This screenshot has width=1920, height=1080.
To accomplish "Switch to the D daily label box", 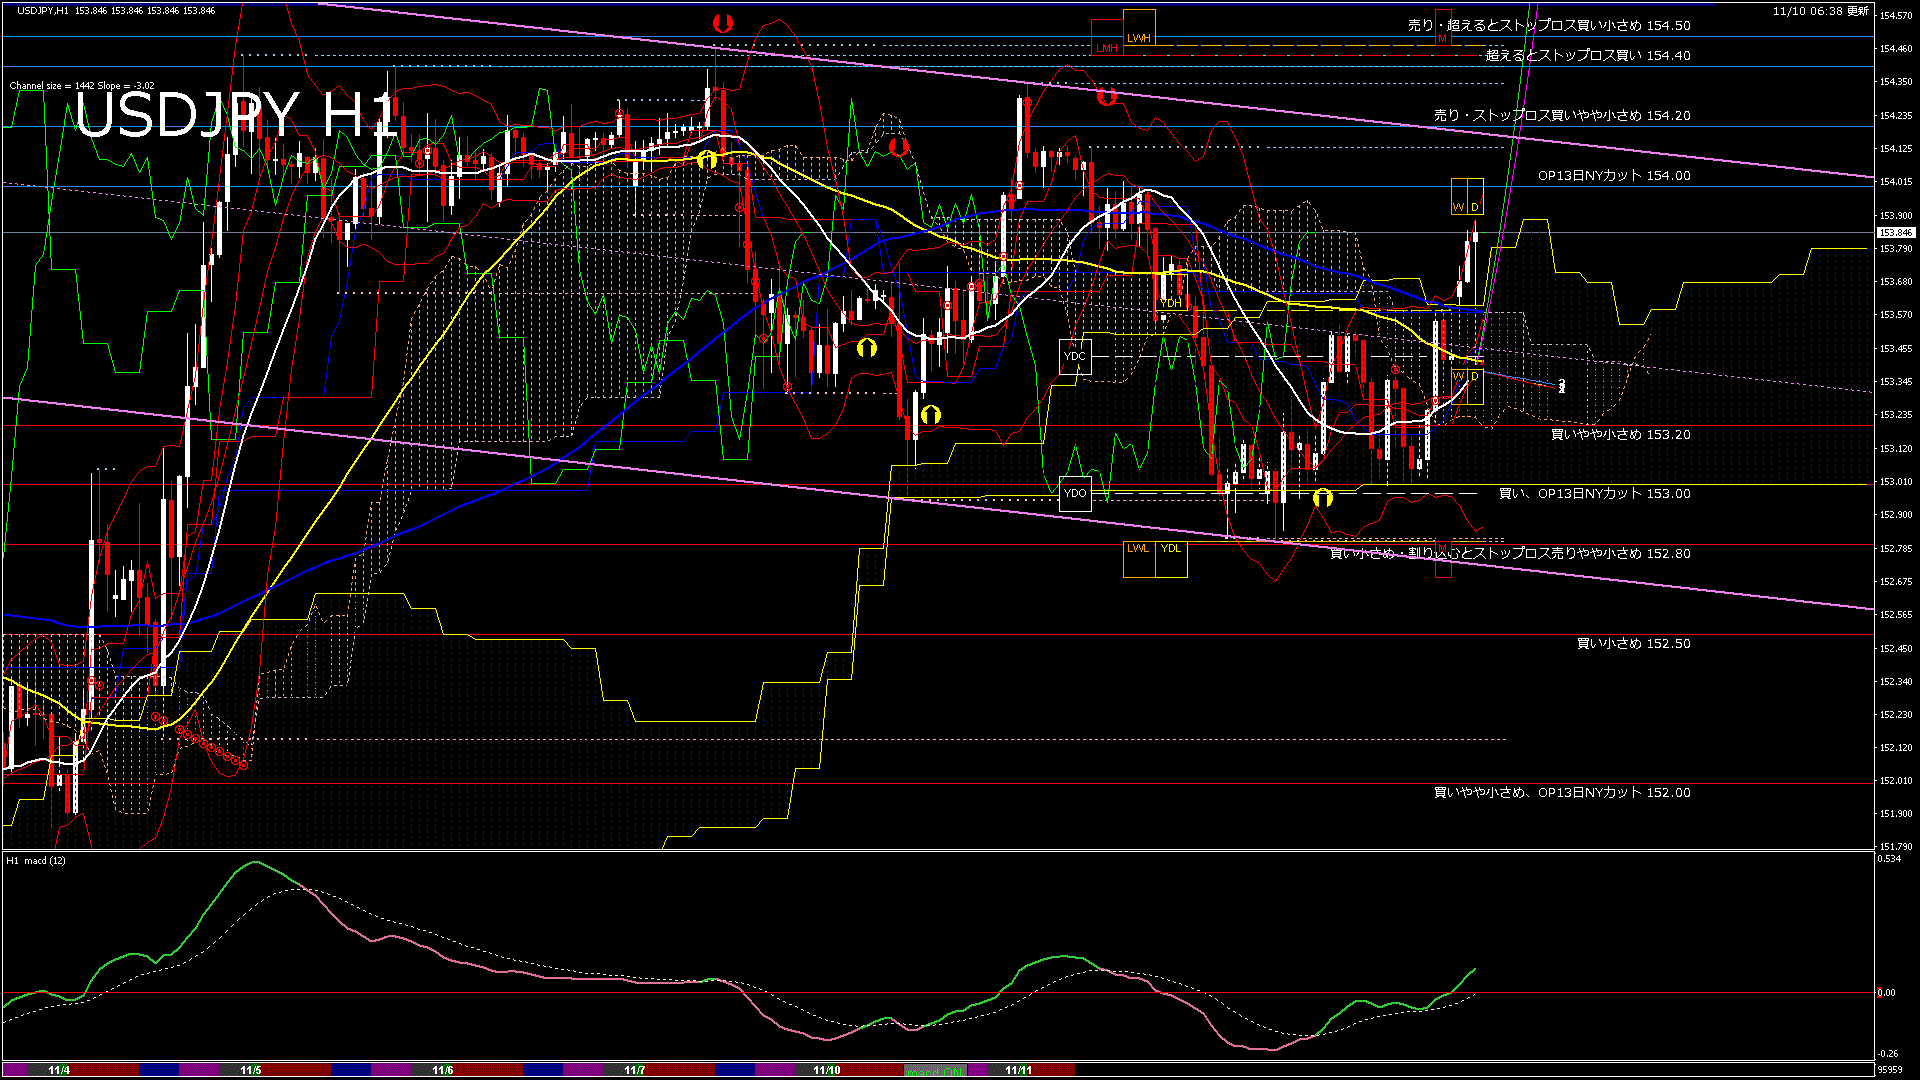I will point(1474,207).
